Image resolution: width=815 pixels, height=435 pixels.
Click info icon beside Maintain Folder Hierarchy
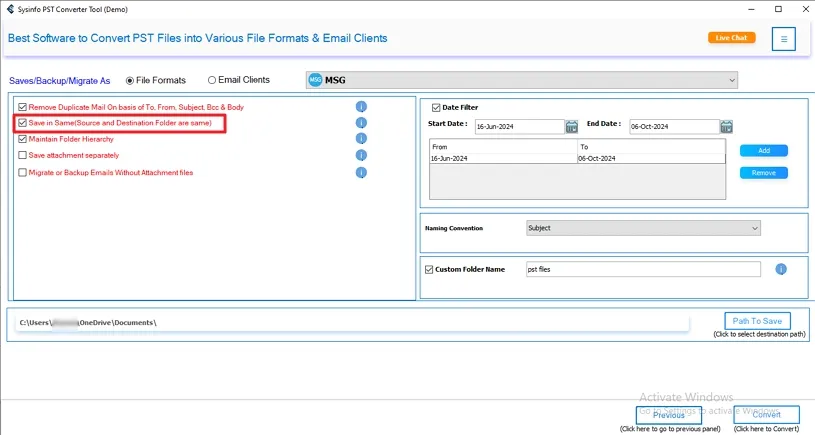click(361, 139)
